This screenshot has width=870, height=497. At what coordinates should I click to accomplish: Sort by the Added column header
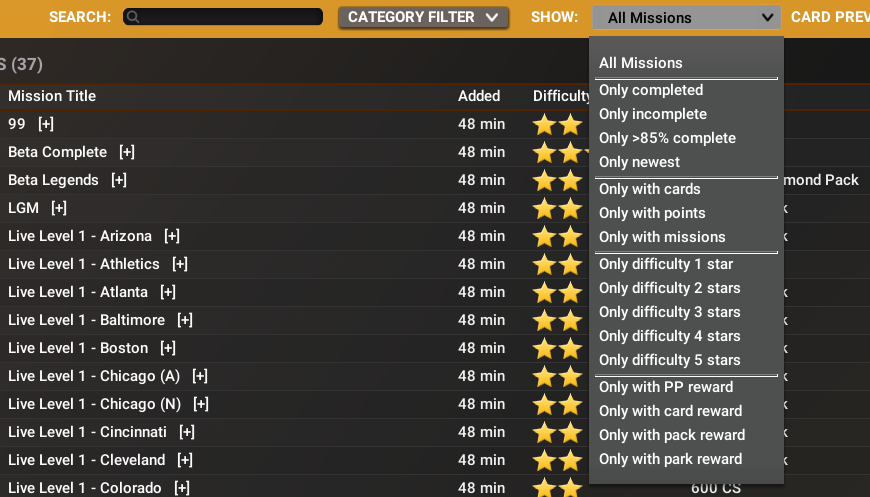click(x=479, y=96)
